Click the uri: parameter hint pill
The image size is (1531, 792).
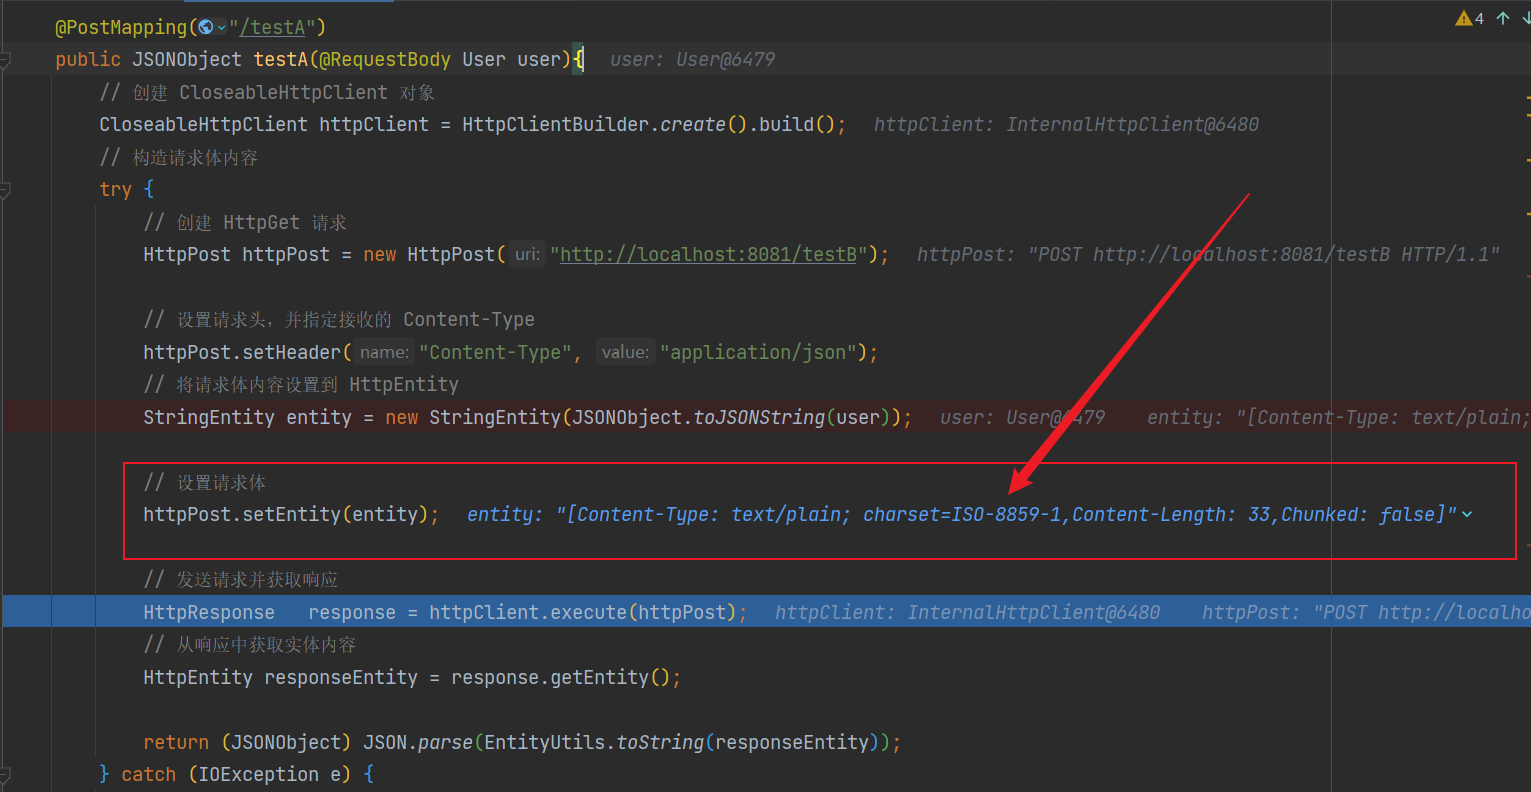(526, 254)
